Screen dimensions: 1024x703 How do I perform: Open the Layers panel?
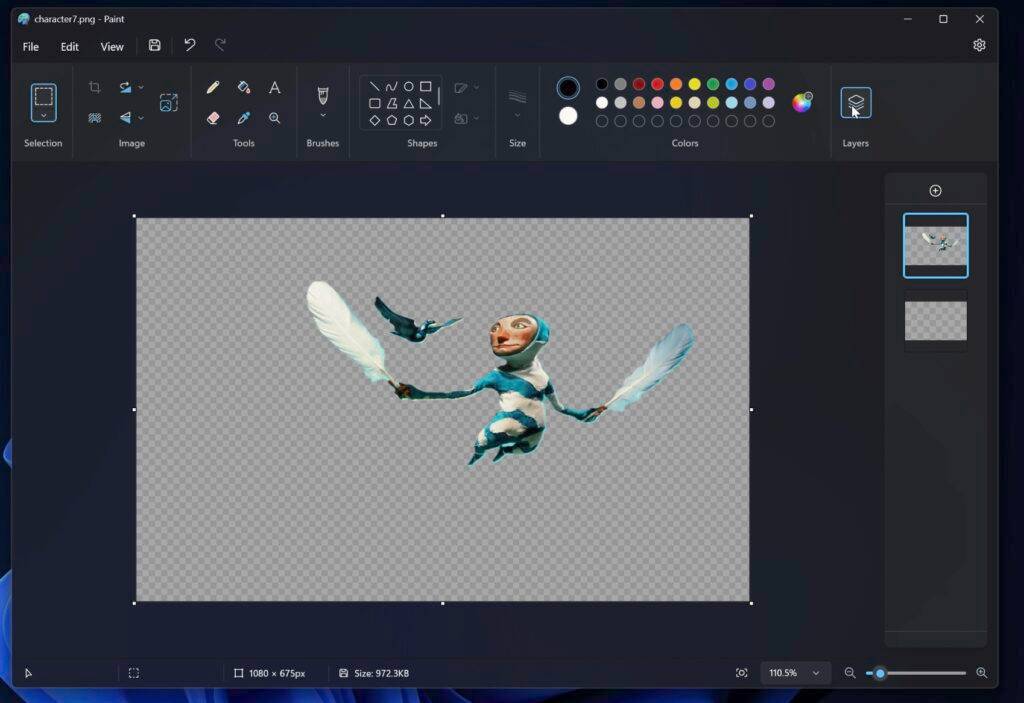[x=855, y=101]
